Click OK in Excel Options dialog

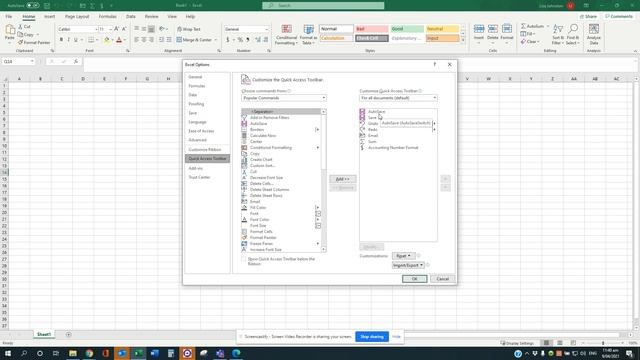[x=414, y=279]
